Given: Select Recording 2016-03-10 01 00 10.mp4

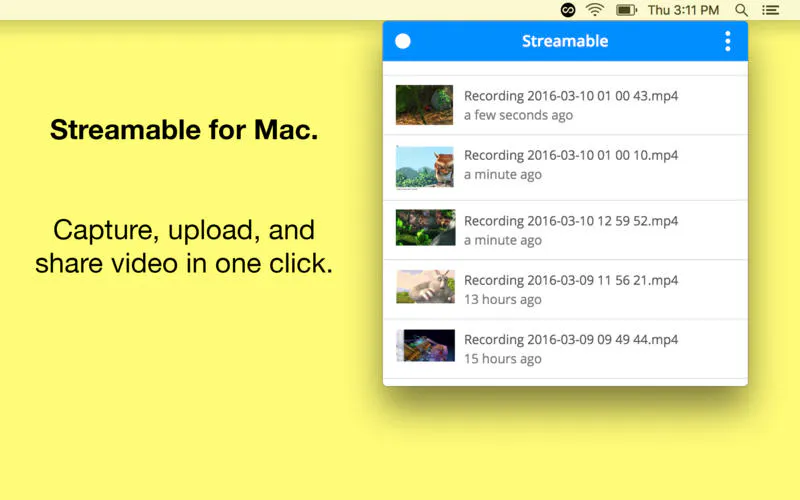Looking at the screenshot, I should [571, 155].
